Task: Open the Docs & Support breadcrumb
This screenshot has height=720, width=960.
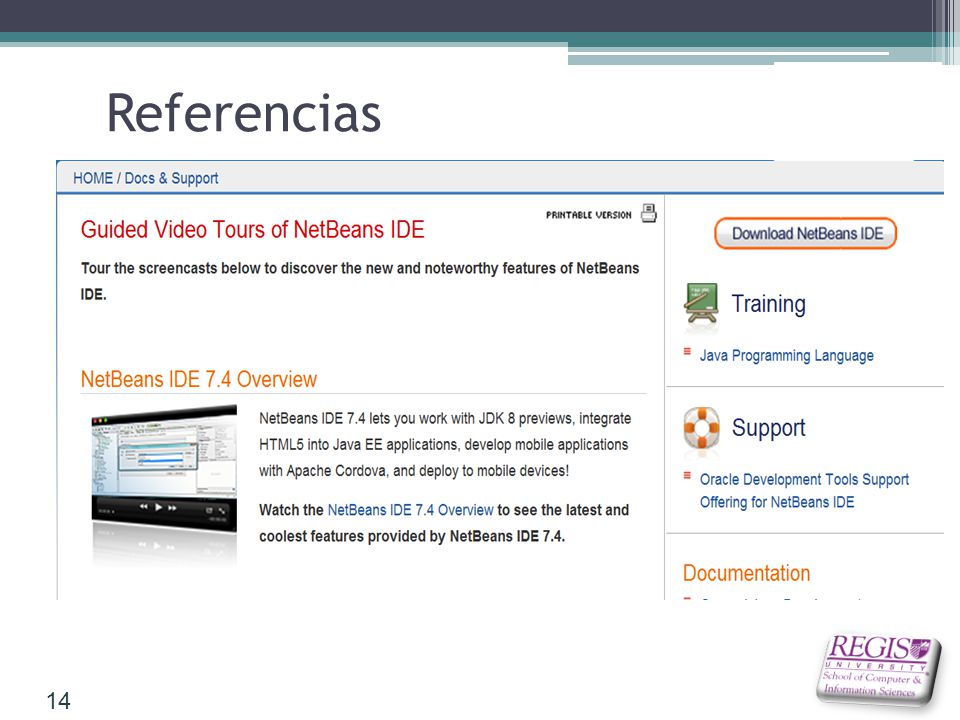Action: click(171, 178)
